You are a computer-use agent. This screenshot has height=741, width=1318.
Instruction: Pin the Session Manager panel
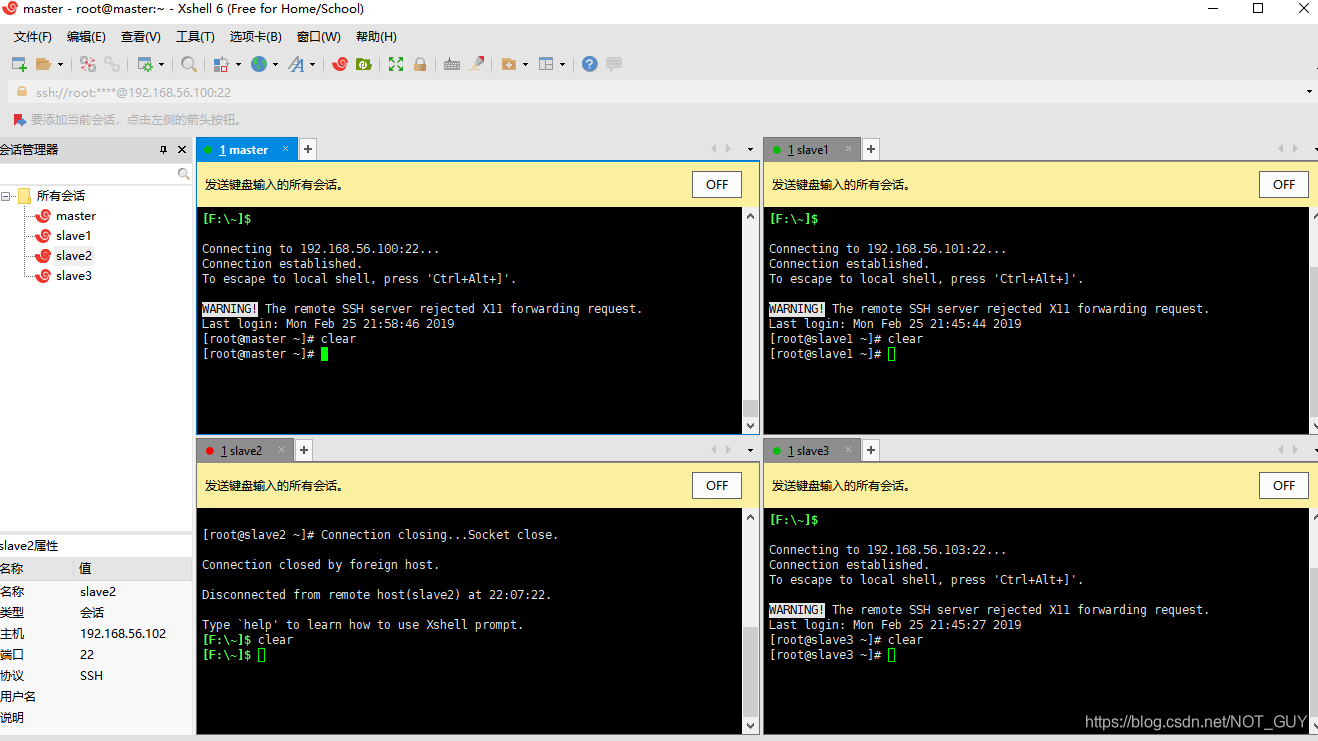click(x=164, y=150)
